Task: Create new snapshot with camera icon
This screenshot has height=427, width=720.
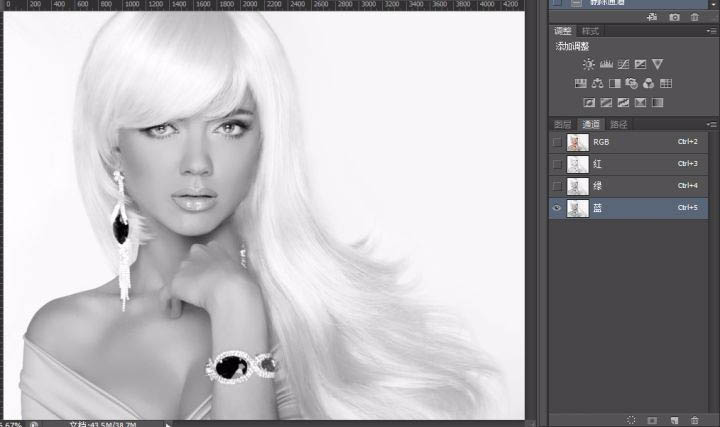Action: point(674,17)
